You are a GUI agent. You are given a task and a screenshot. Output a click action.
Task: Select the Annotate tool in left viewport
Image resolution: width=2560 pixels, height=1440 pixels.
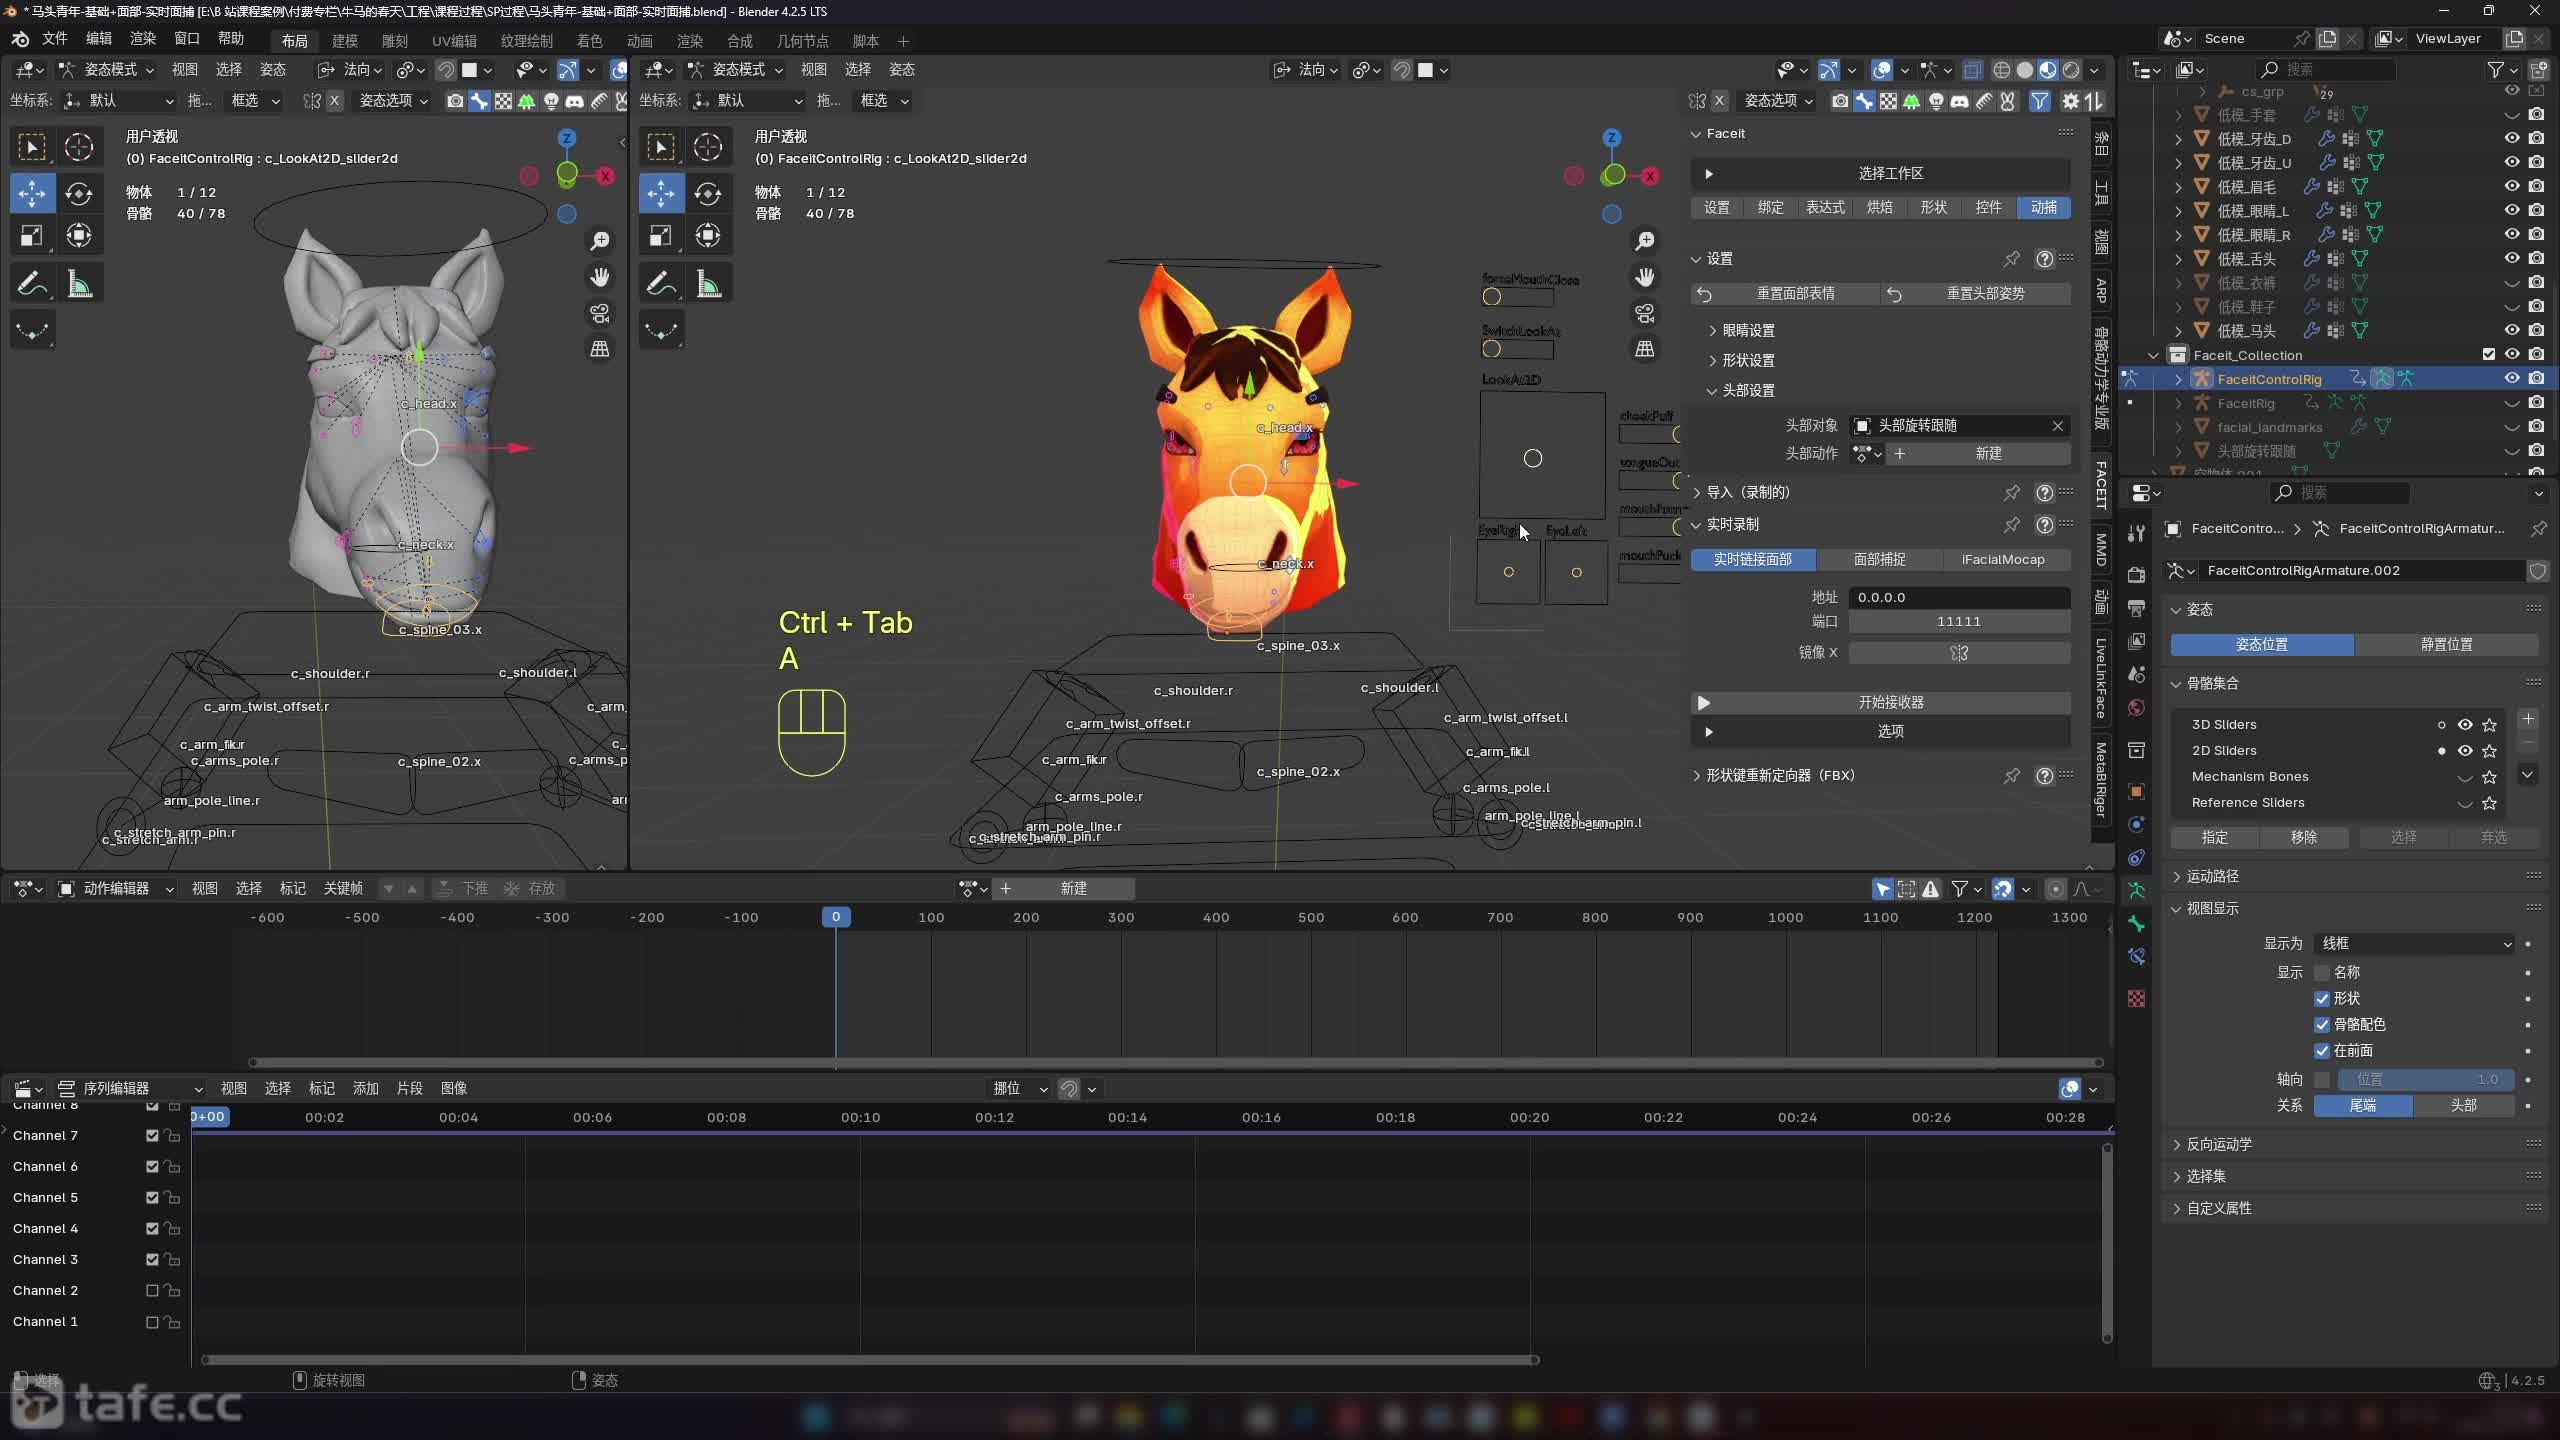coord(32,285)
